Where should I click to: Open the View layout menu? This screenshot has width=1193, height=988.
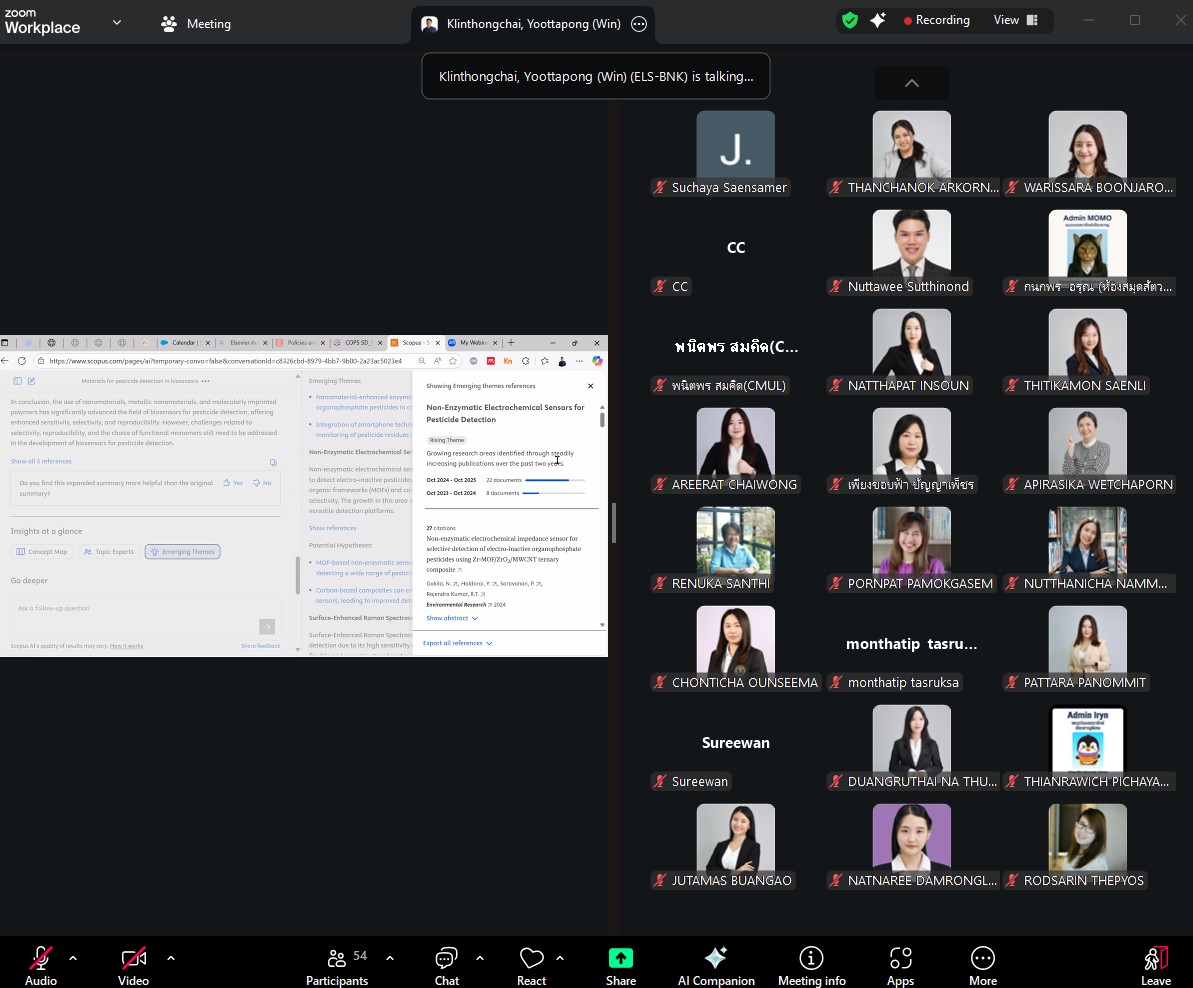point(1015,20)
